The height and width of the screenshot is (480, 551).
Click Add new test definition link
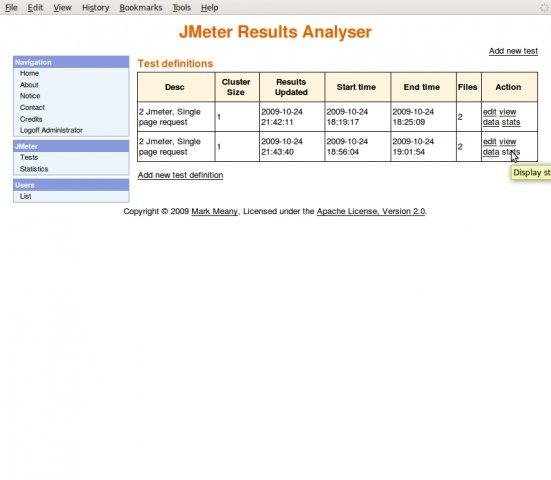click(180, 175)
